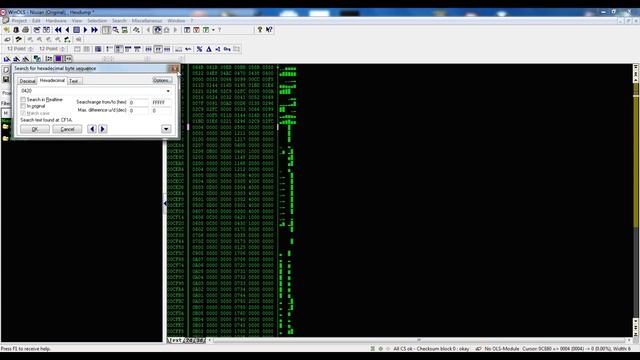Toggle the purple square color icon
This screenshot has width=640, height=360.
click(58, 59)
